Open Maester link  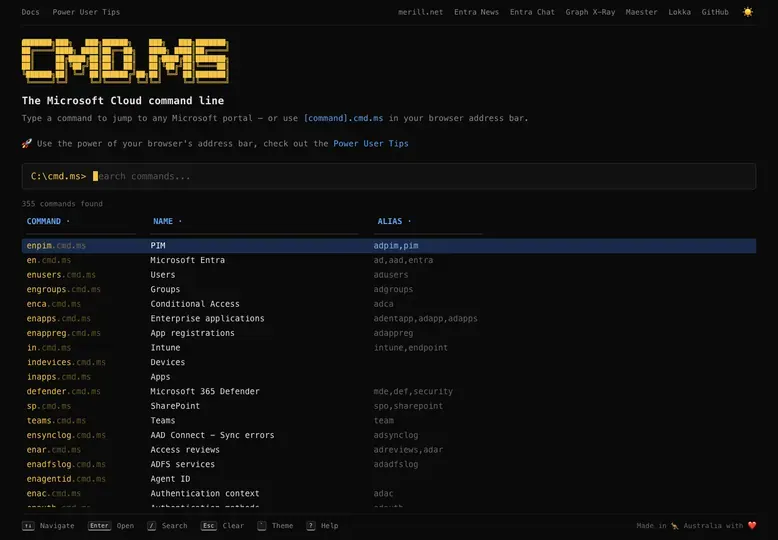coord(641,12)
